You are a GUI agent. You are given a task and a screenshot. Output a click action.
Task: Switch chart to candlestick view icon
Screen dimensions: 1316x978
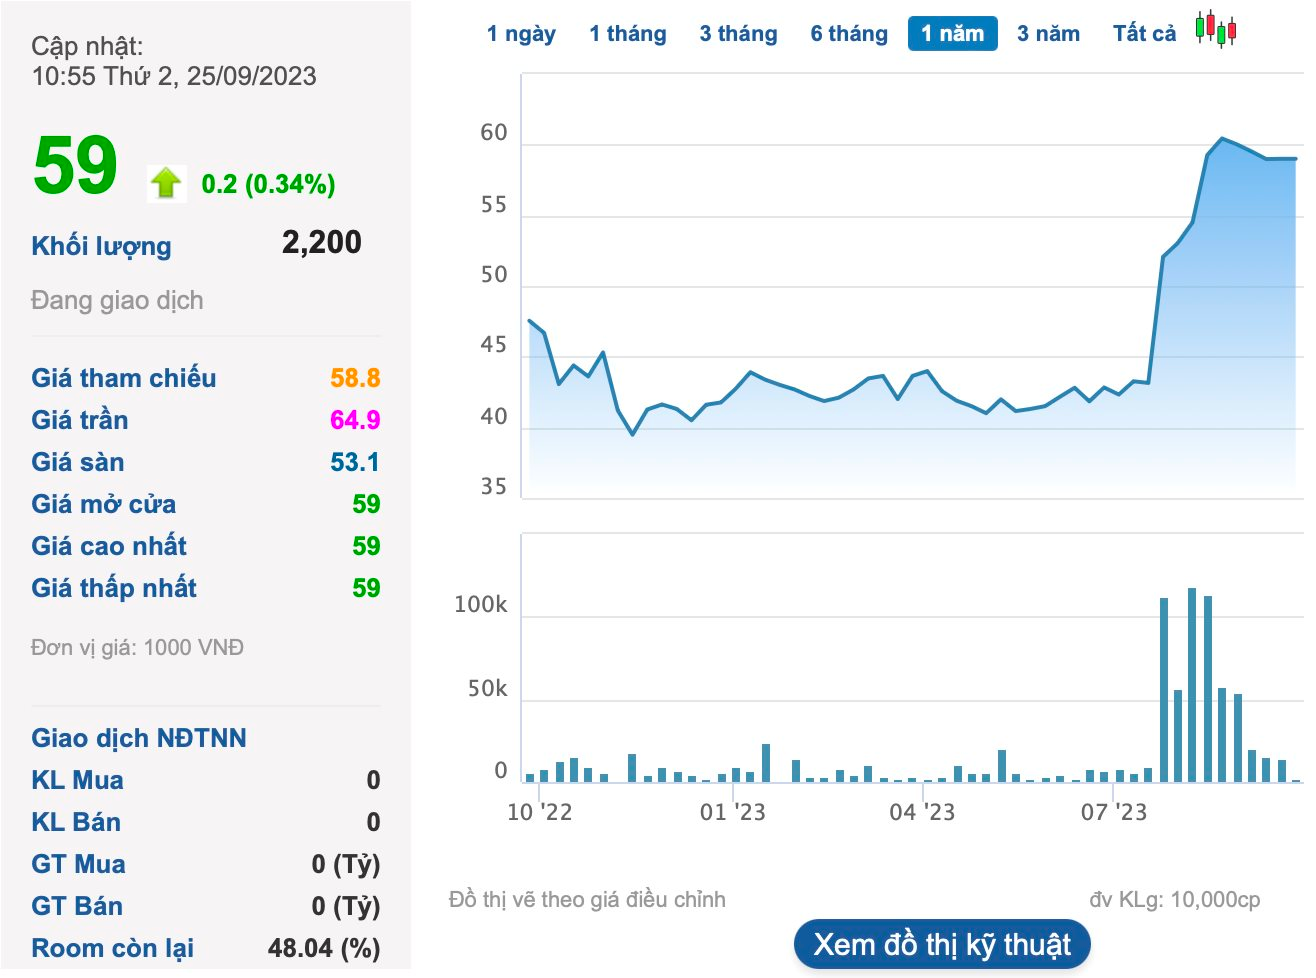[1216, 30]
